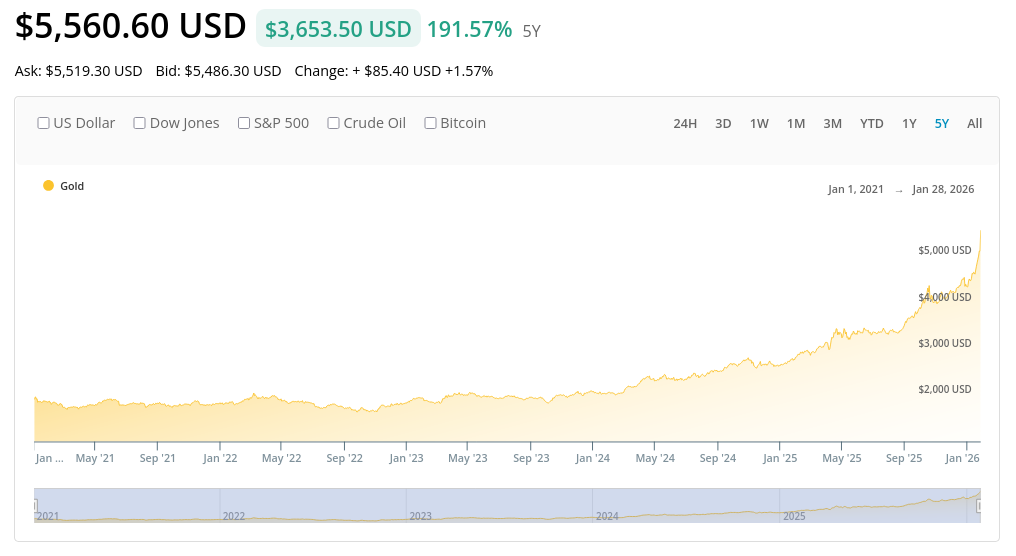Viewport: 1016px width, 556px height.
Task: Tick the Bitcoin checkbox
Action: [x=431, y=123]
